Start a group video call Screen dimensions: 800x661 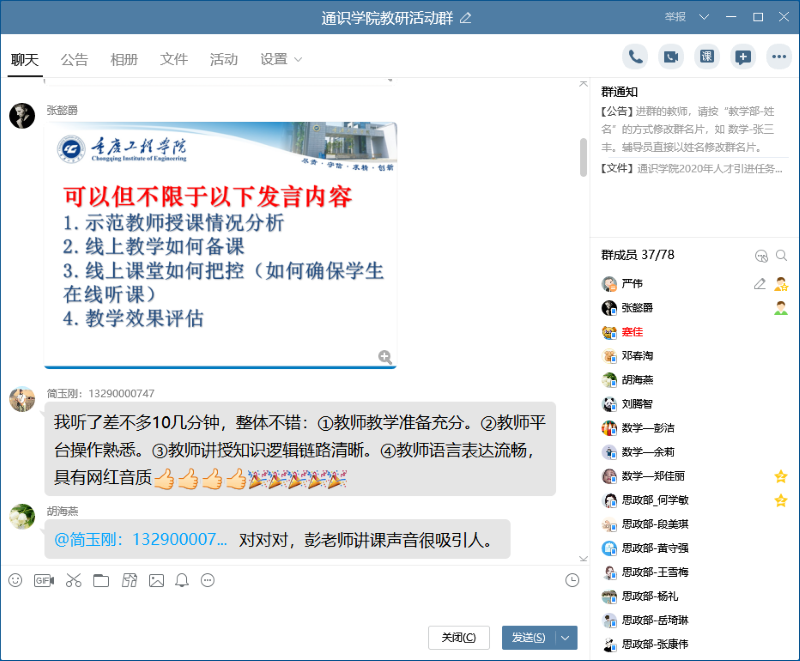pyautogui.click(x=670, y=57)
